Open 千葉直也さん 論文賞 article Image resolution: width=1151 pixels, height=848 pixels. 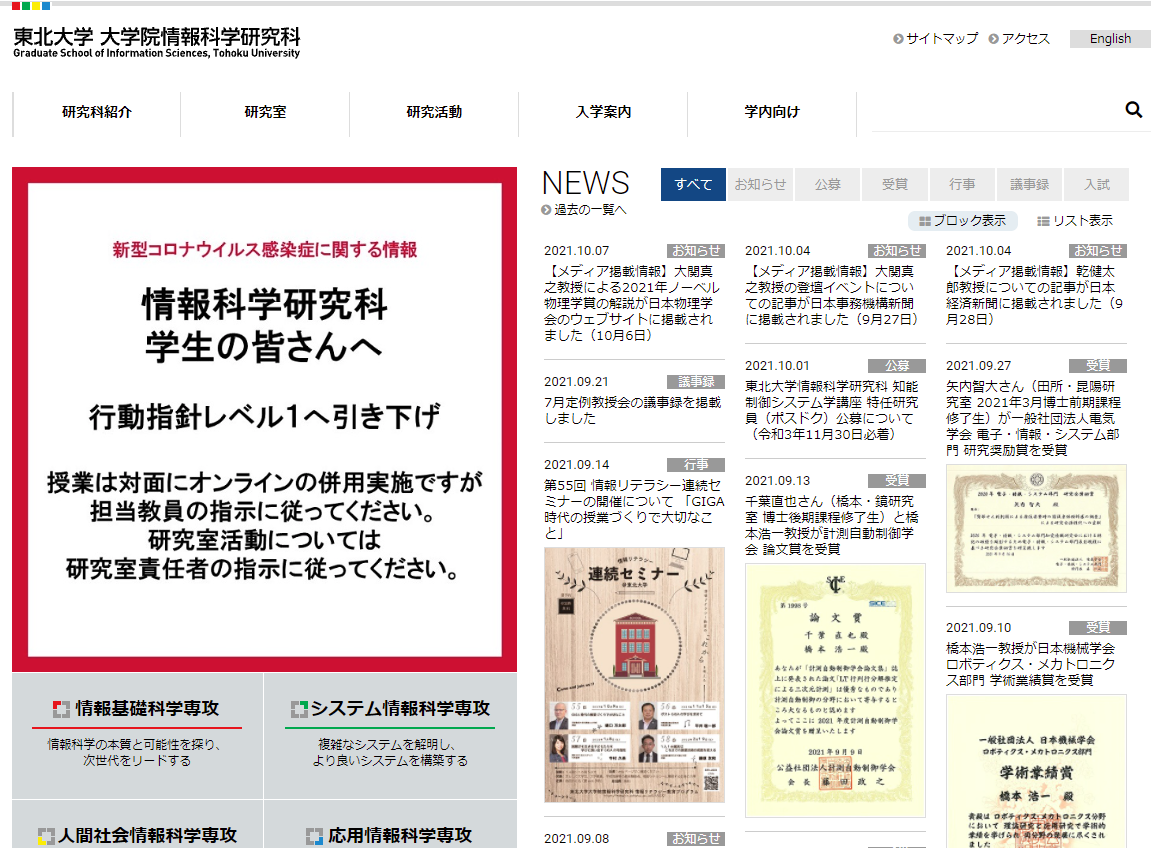point(832,526)
